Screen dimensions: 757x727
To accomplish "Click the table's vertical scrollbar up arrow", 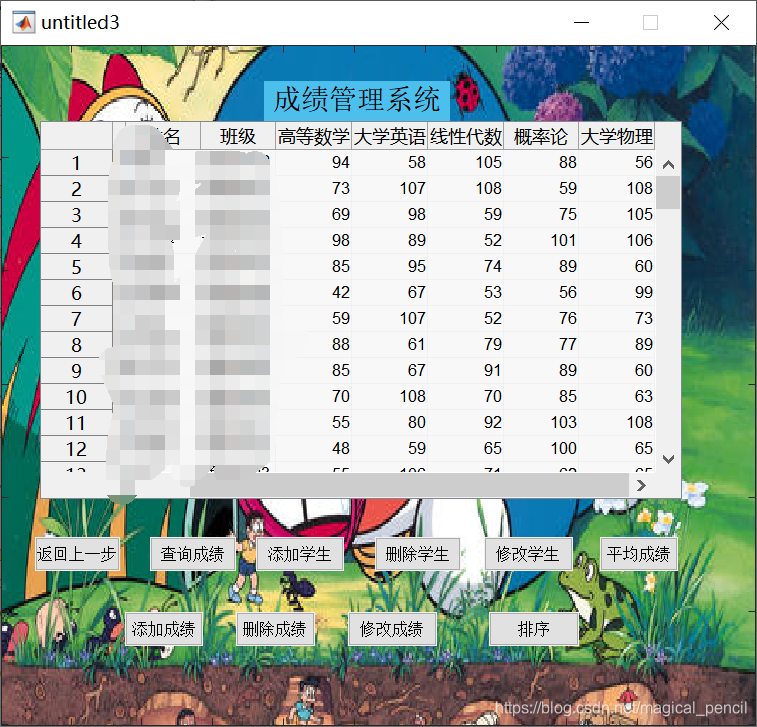I will point(668,165).
